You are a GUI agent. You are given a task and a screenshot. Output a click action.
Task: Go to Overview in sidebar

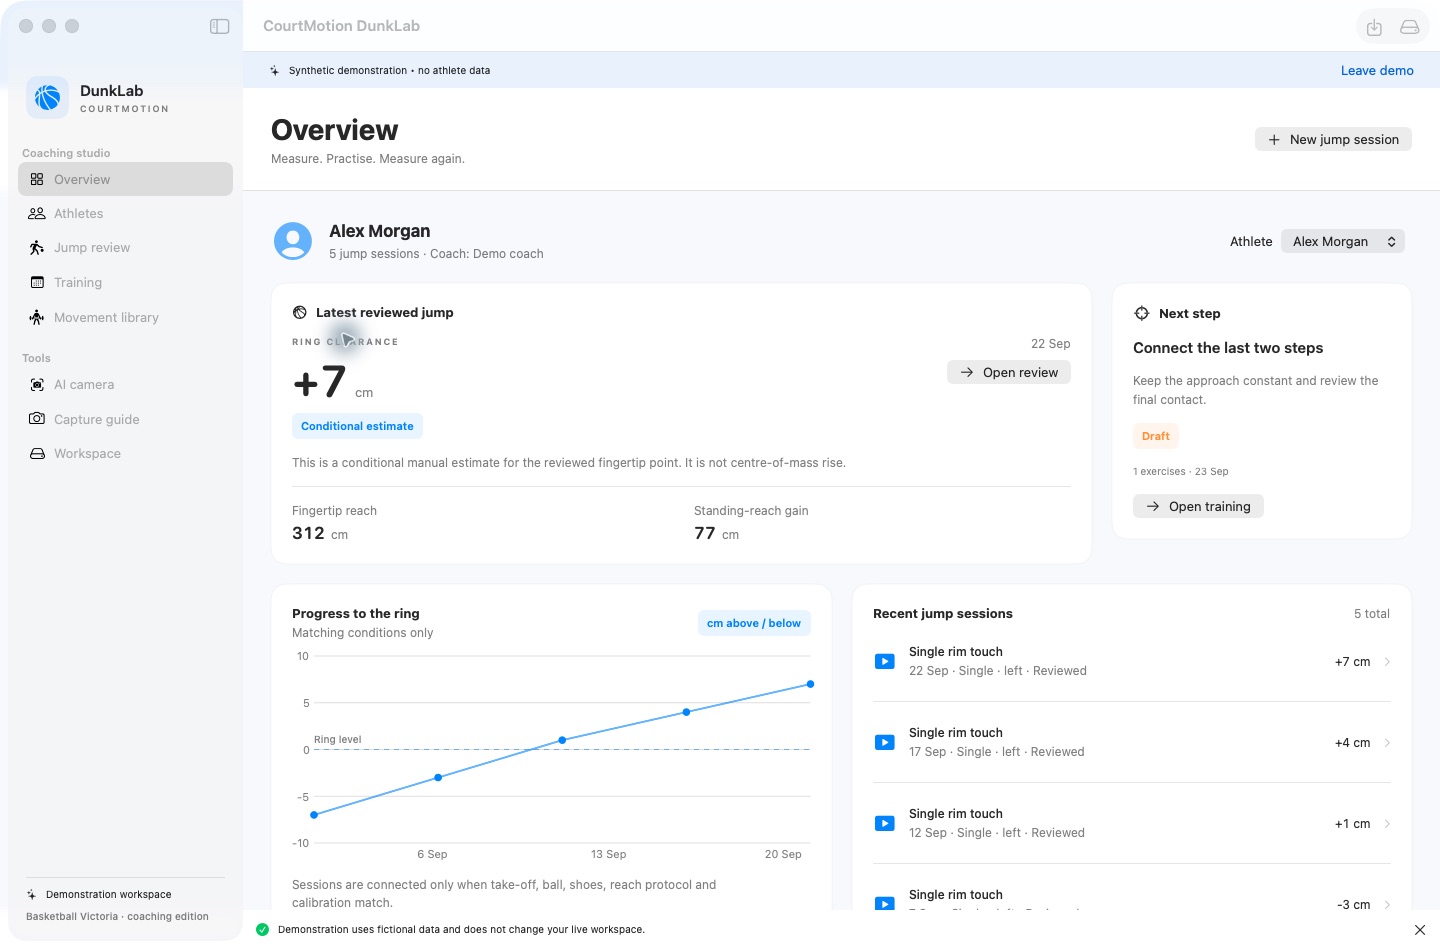coord(125,179)
